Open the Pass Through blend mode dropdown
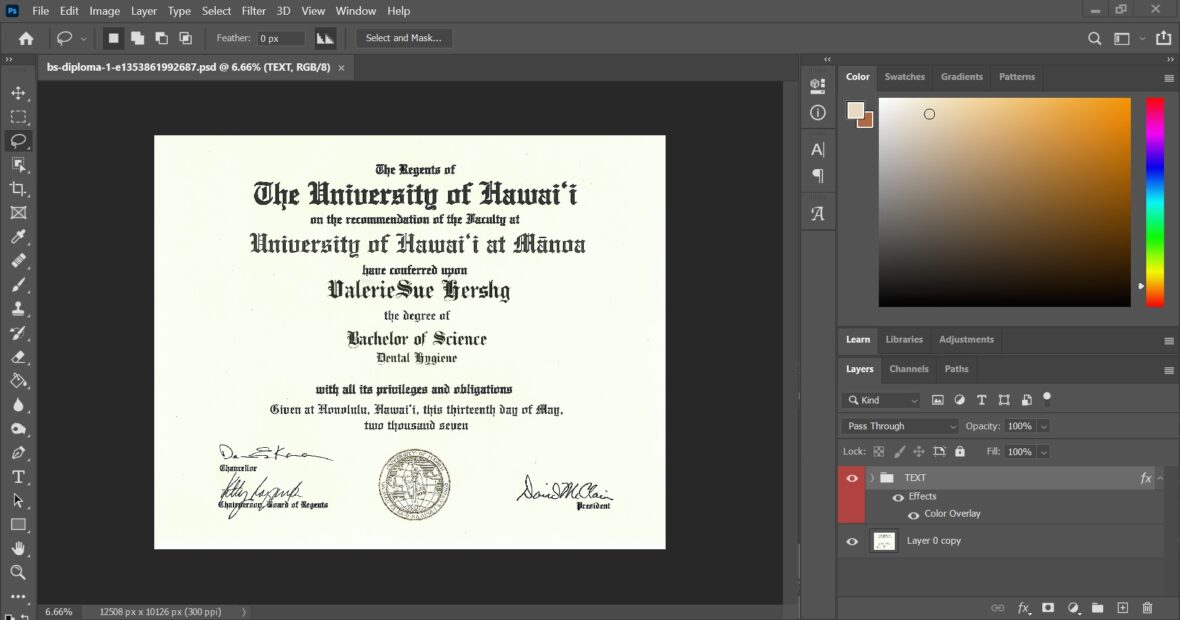 tap(900, 426)
